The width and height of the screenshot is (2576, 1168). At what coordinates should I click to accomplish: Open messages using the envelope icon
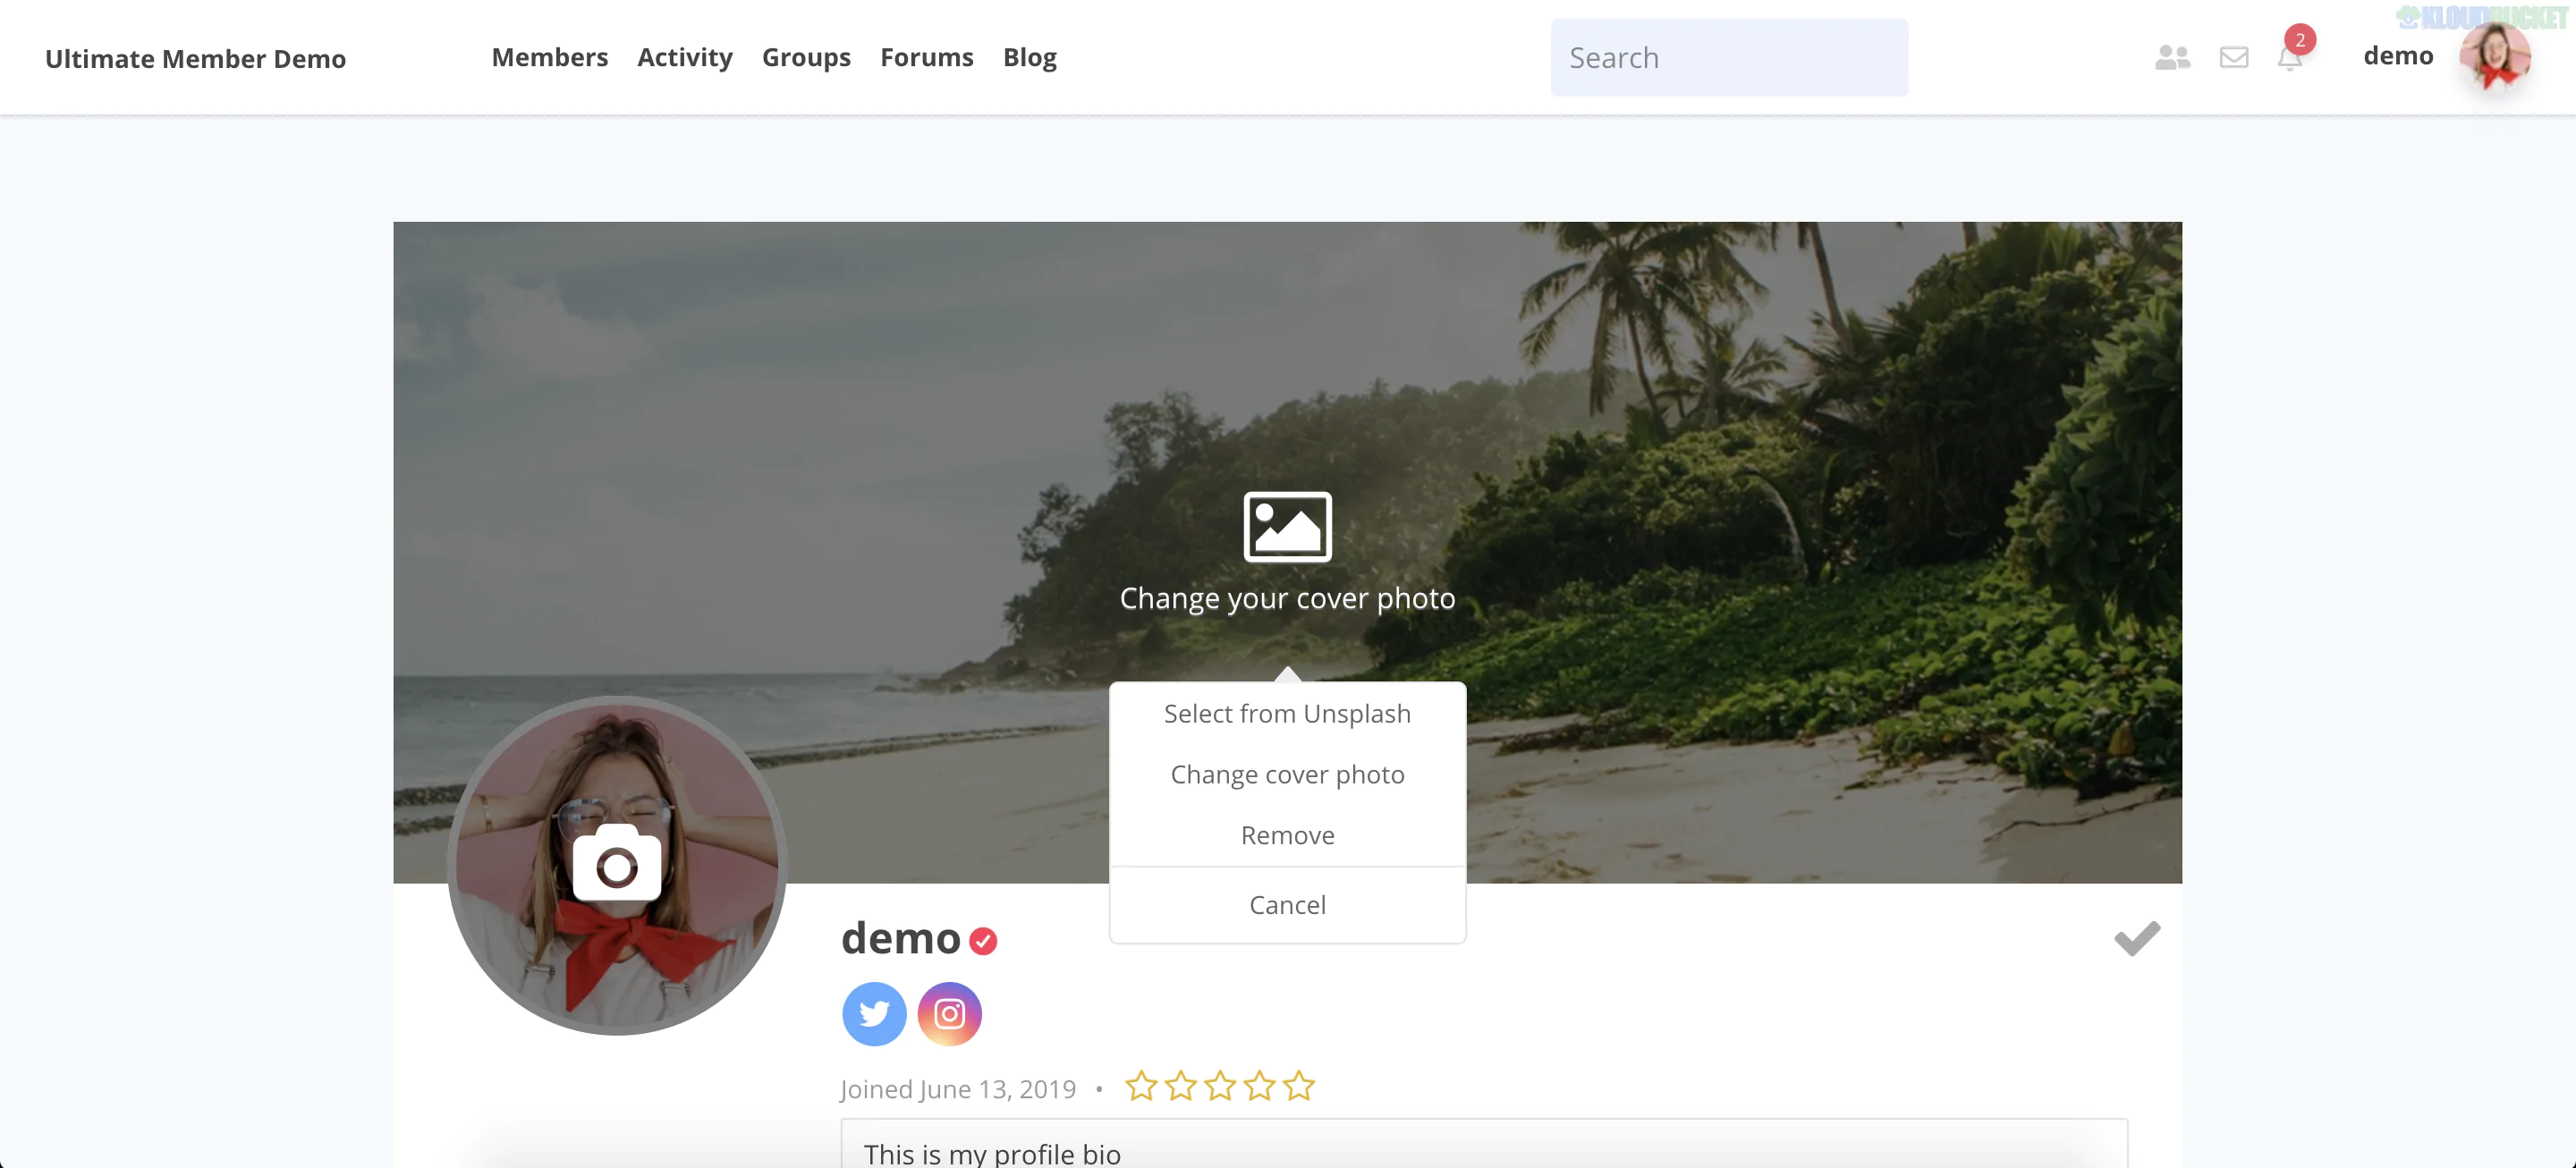(2234, 57)
